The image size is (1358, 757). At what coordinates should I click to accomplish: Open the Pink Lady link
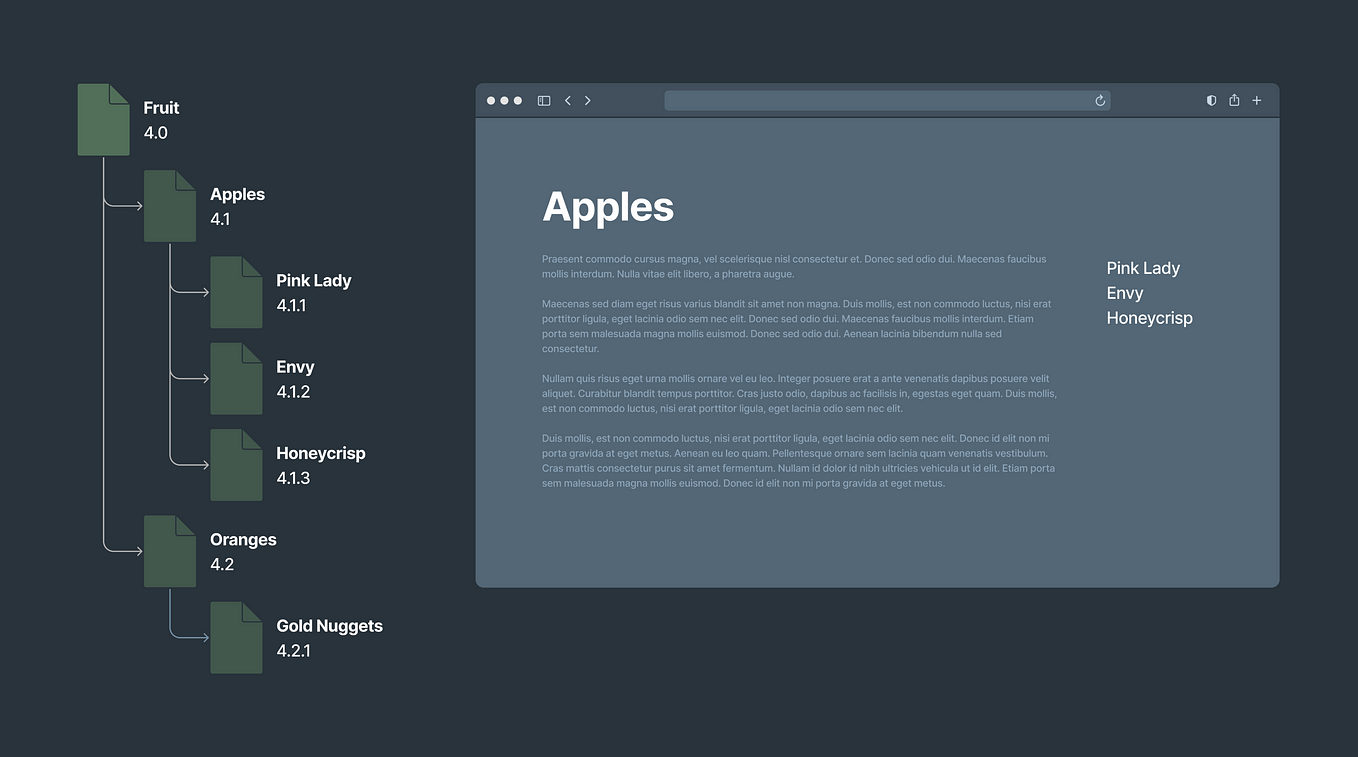(1143, 268)
